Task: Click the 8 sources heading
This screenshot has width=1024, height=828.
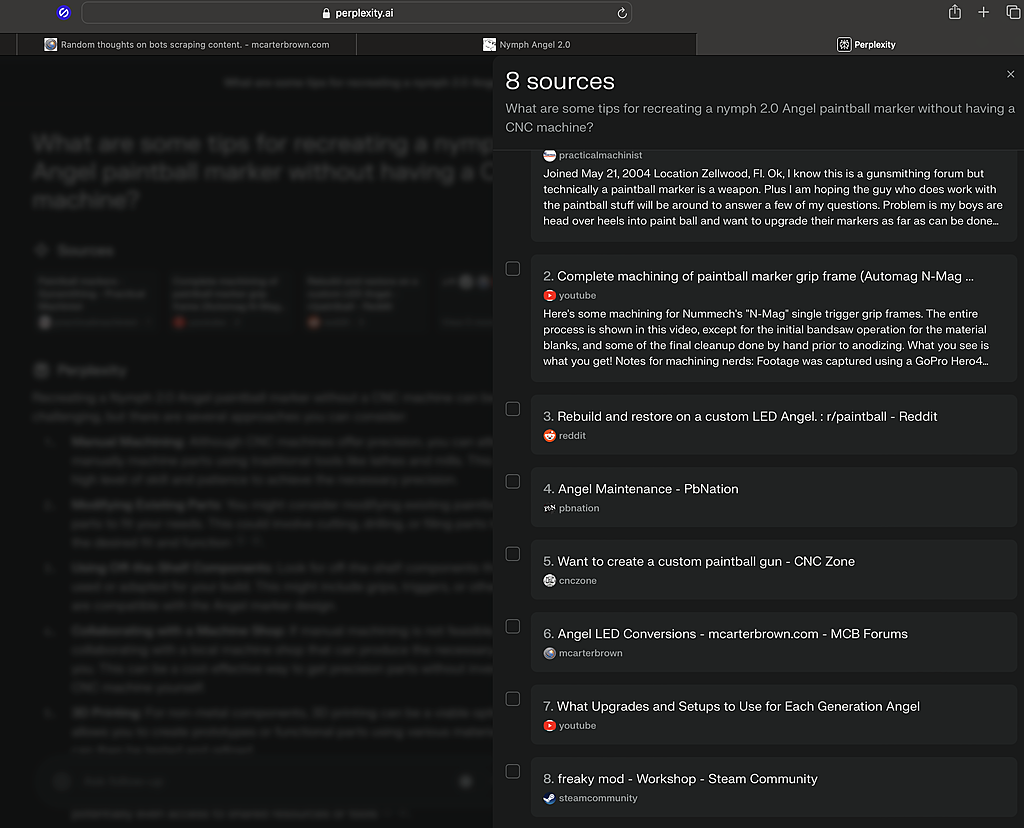Action: [560, 81]
